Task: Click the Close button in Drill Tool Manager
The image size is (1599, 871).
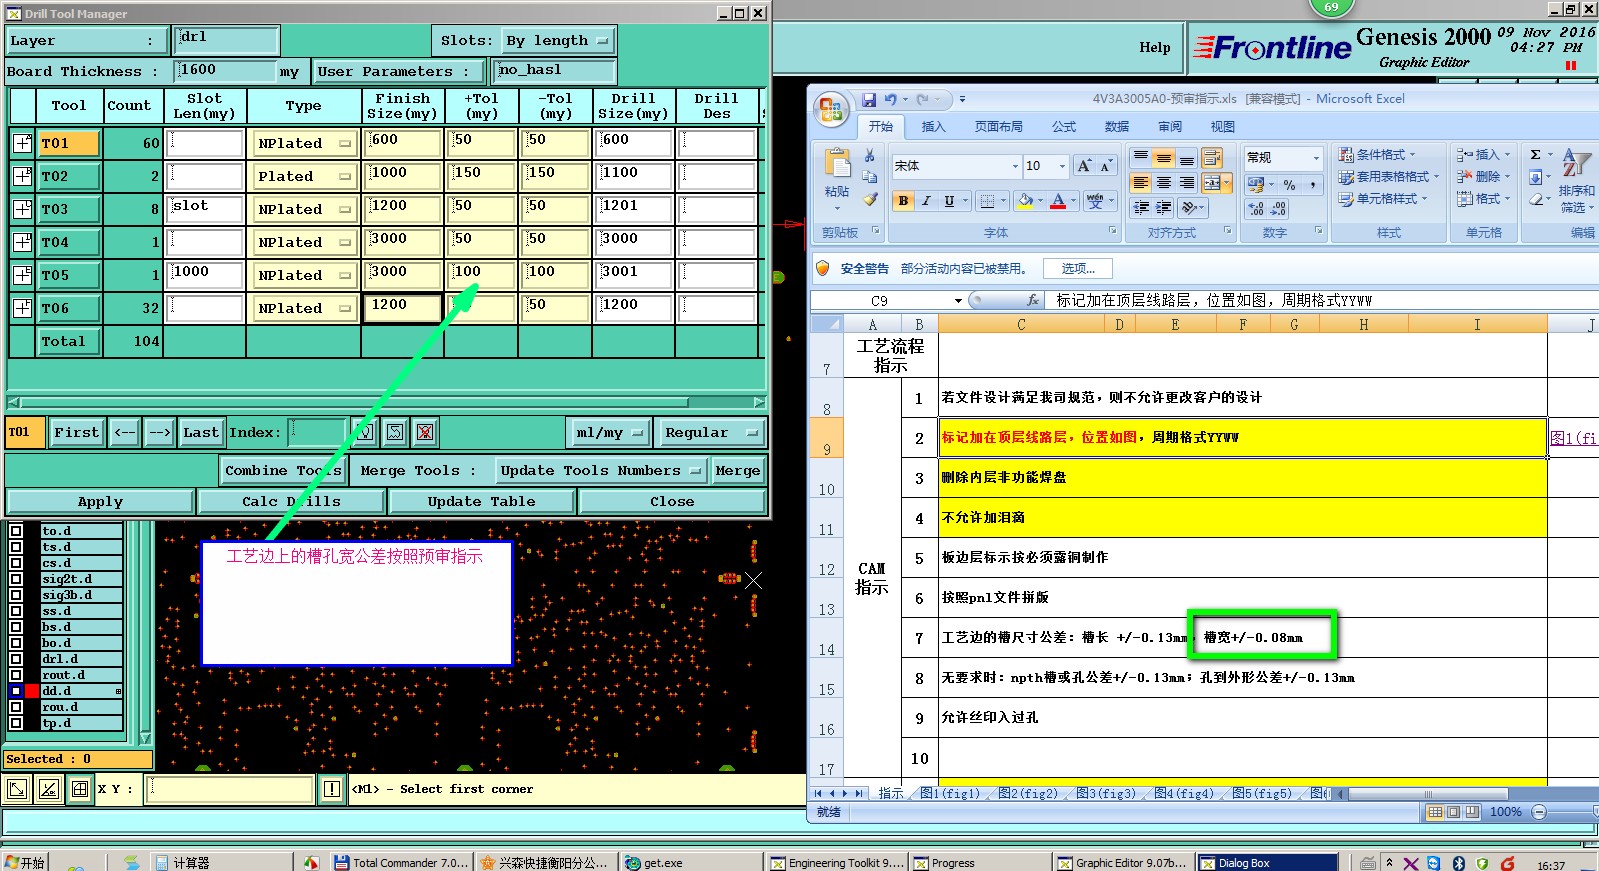Action: coord(672,501)
